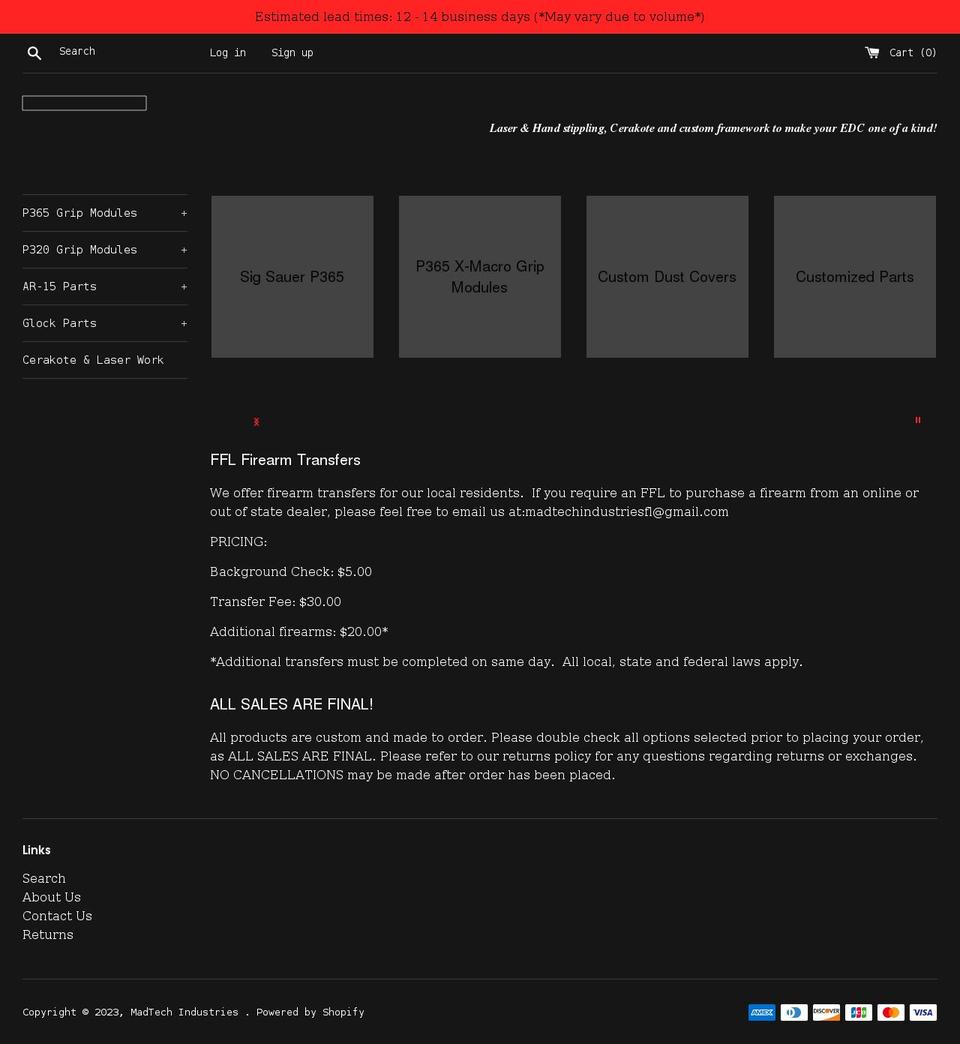Open the P365 X-Macro Grip Modules tile
Viewport: 960px width, 1044px height.
[x=479, y=276]
